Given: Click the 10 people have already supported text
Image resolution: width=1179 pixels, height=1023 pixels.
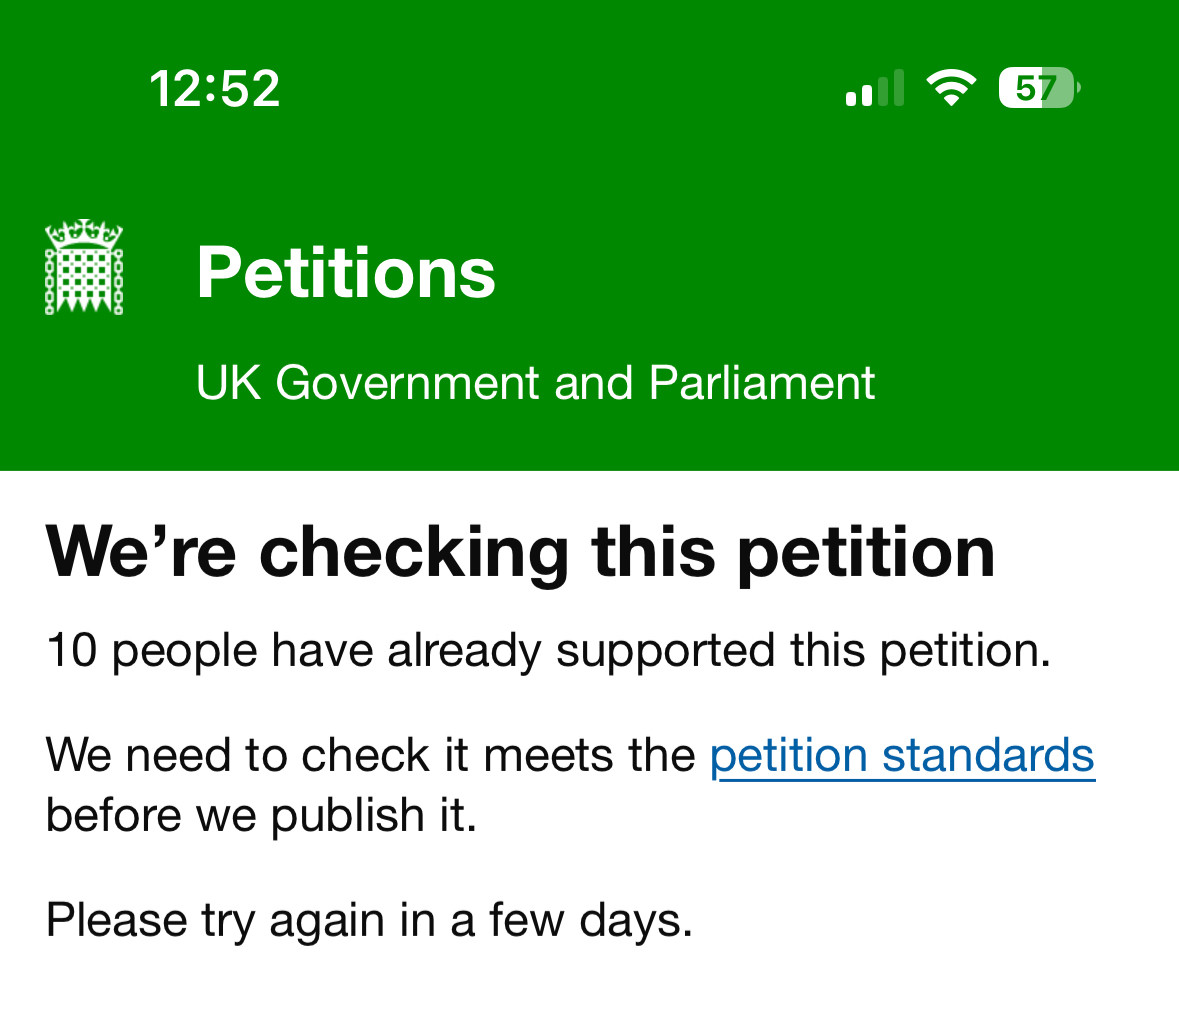Looking at the screenshot, I should (548, 651).
